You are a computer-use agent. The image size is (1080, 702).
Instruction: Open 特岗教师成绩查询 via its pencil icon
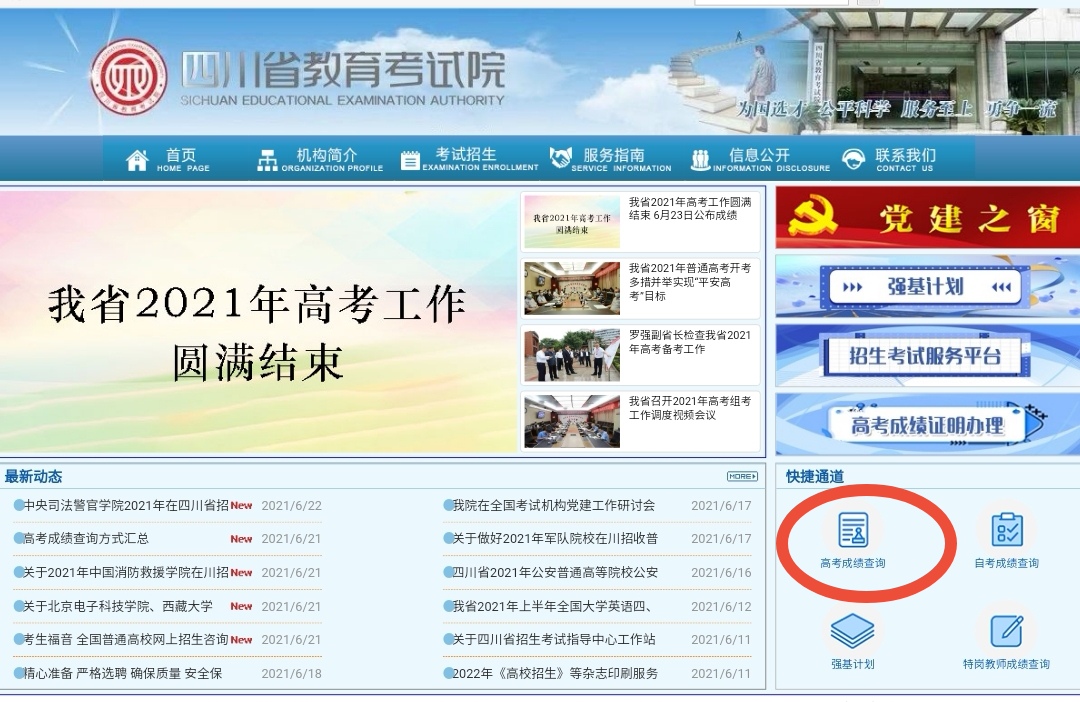[1007, 630]
